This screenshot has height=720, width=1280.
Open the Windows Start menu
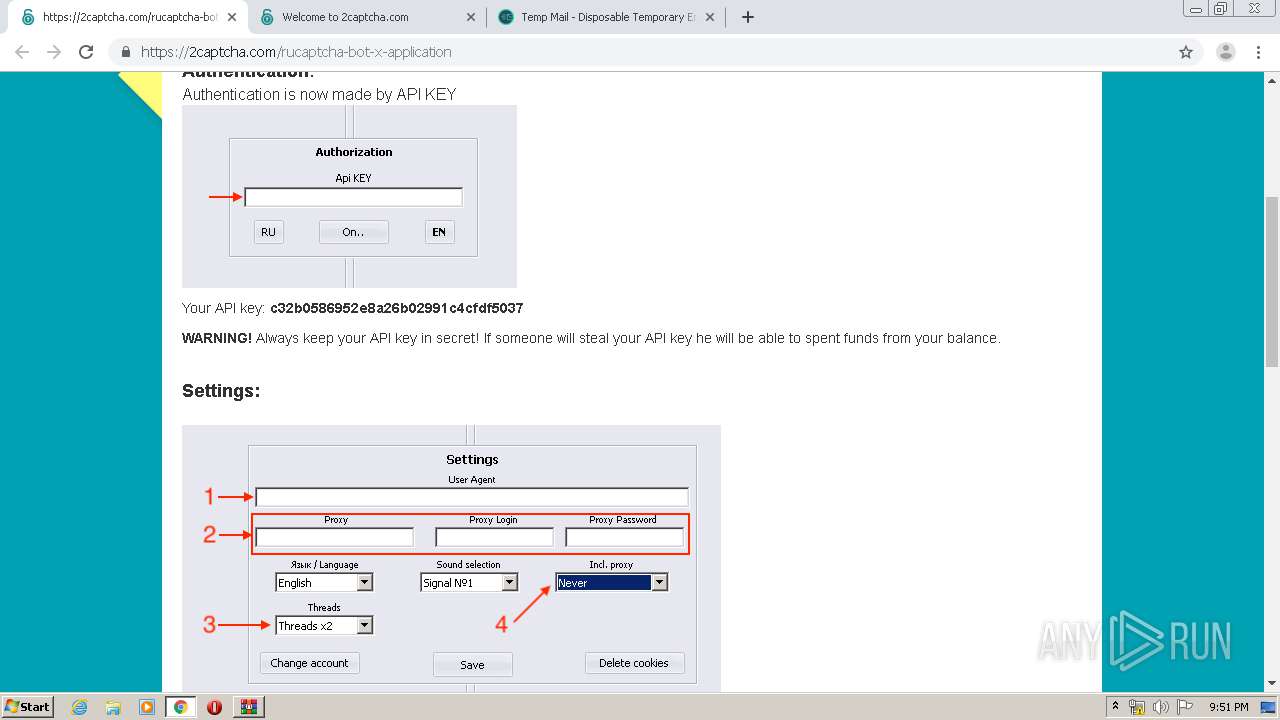pos(28,706)
